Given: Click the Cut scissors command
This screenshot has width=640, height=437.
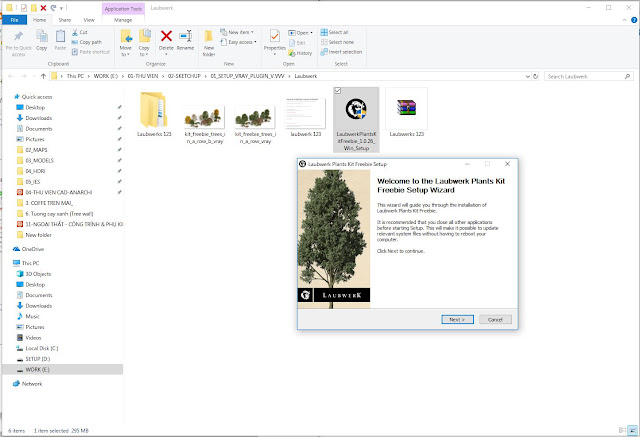Looking at the screenshot, I should tap(80, 32).
